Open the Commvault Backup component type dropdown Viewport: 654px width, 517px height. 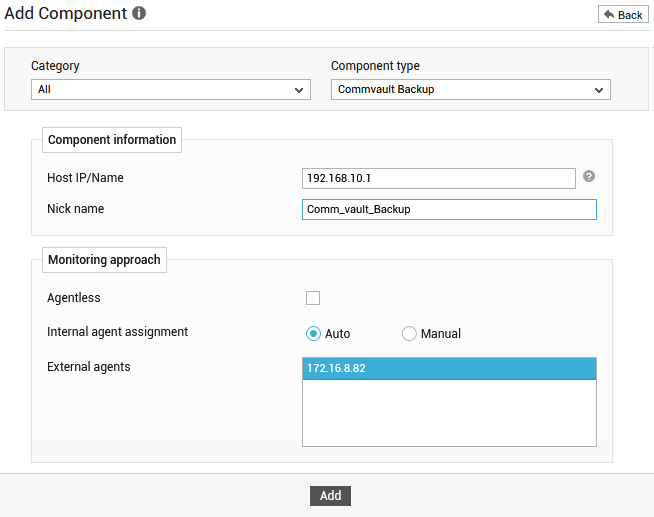pyautogui.click(x=470, y=90)
